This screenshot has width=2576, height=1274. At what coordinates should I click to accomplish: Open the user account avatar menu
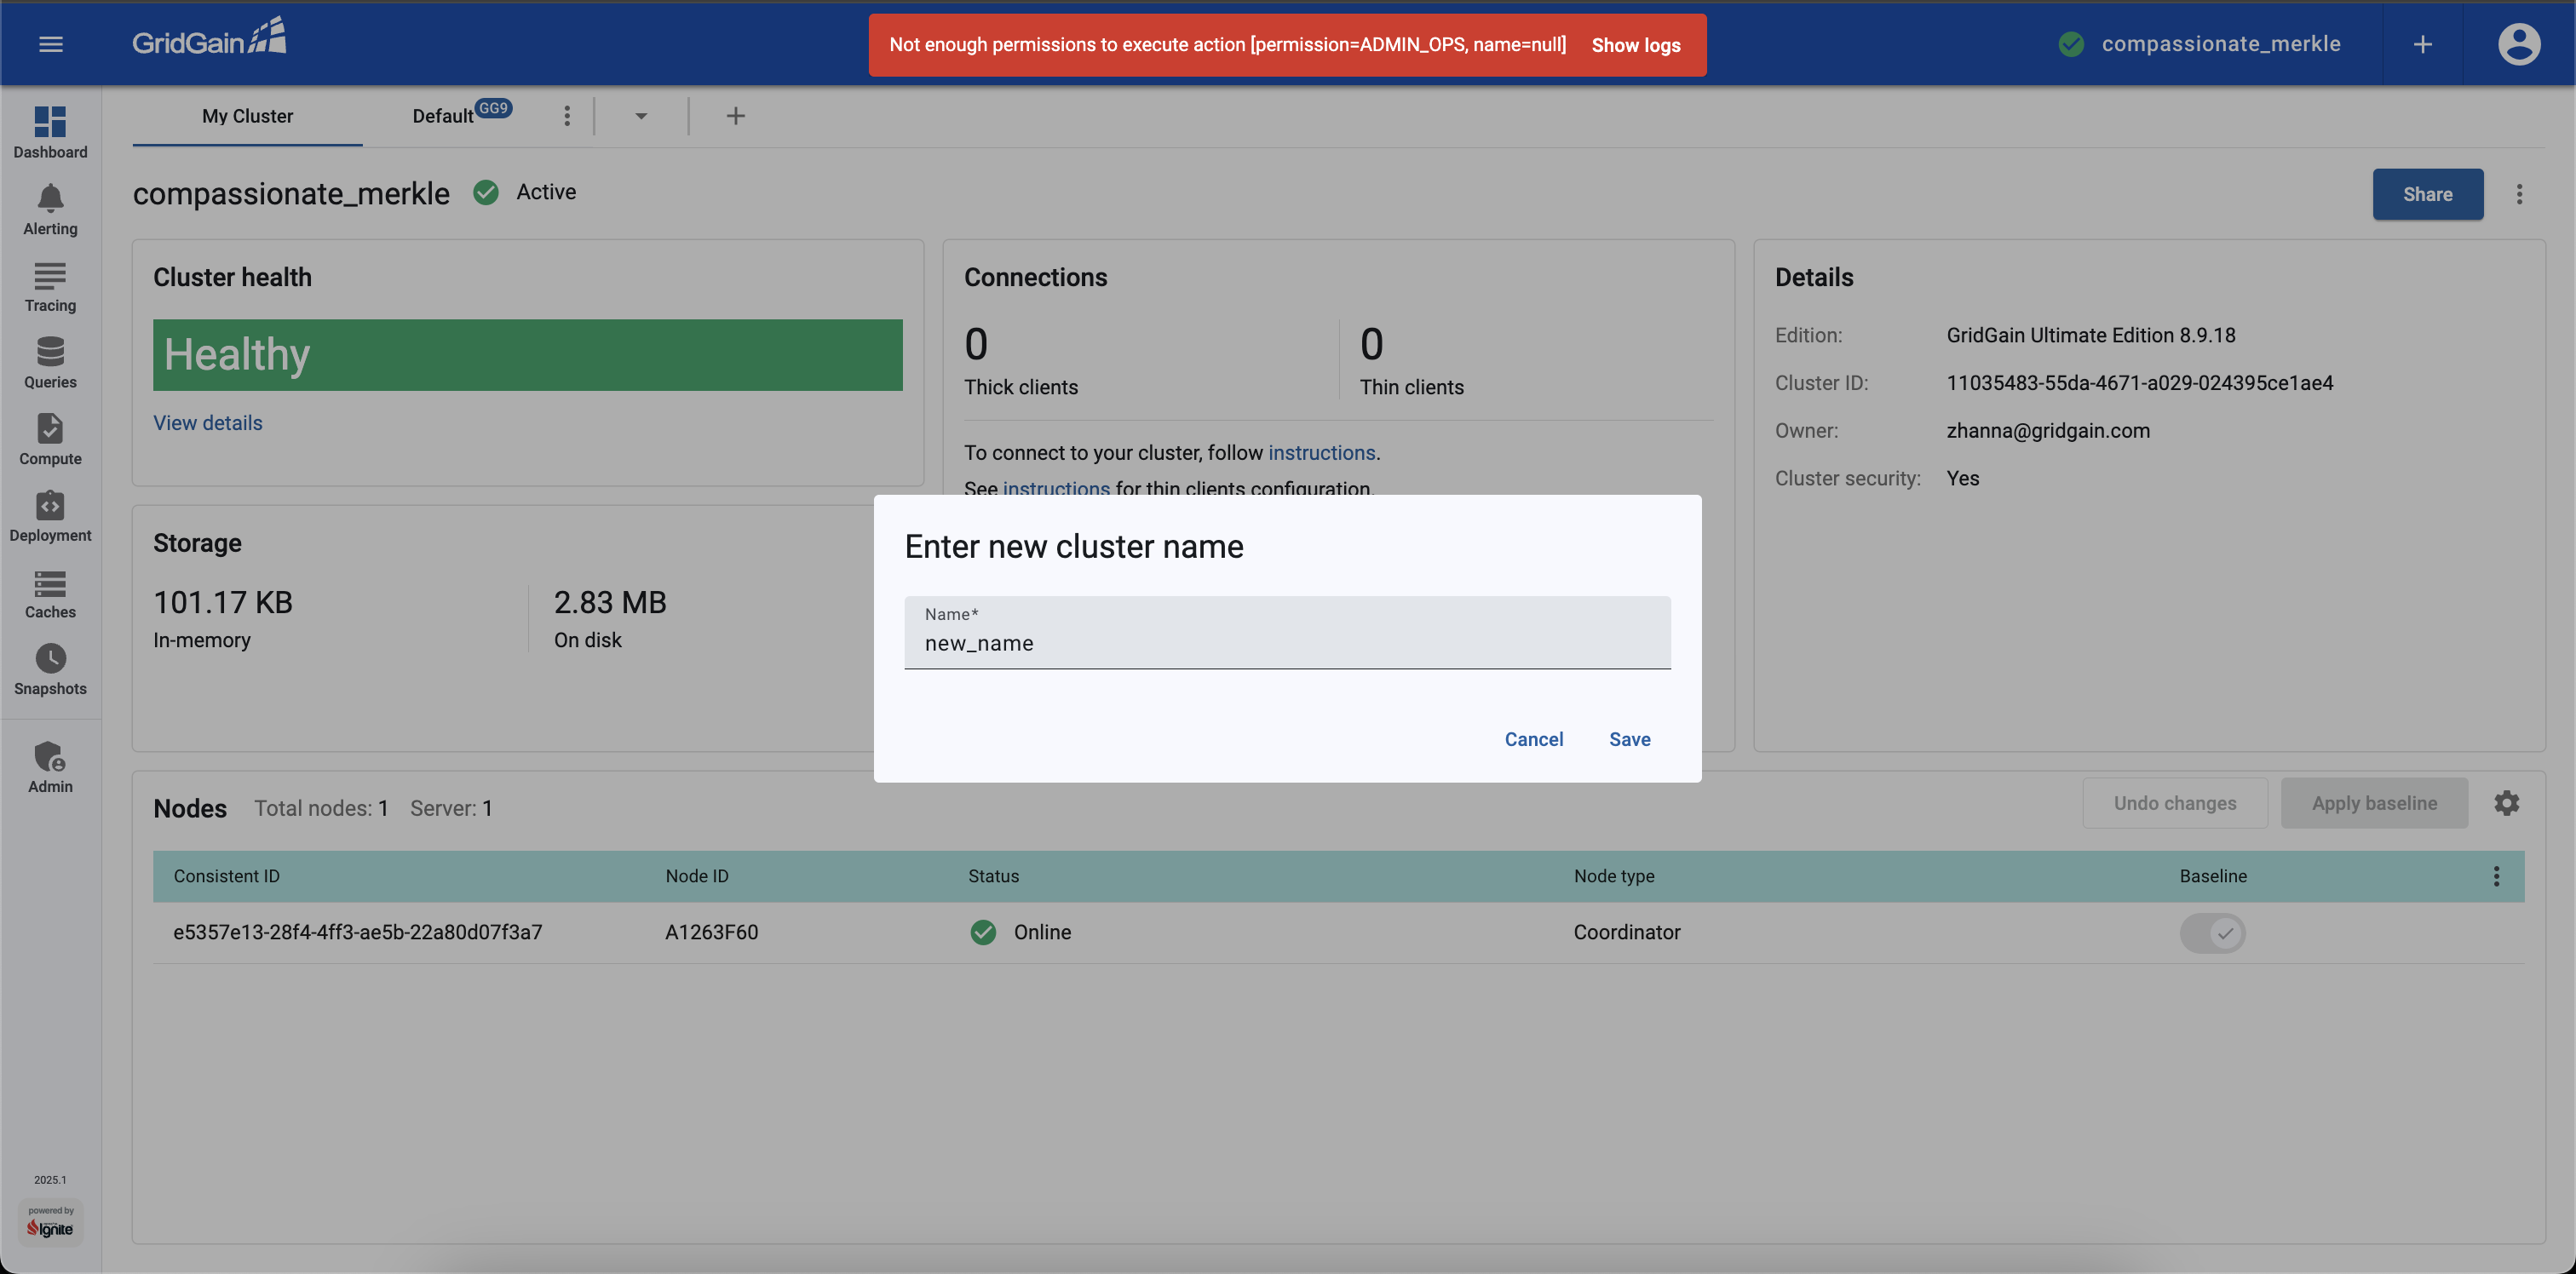(2519, 44)
